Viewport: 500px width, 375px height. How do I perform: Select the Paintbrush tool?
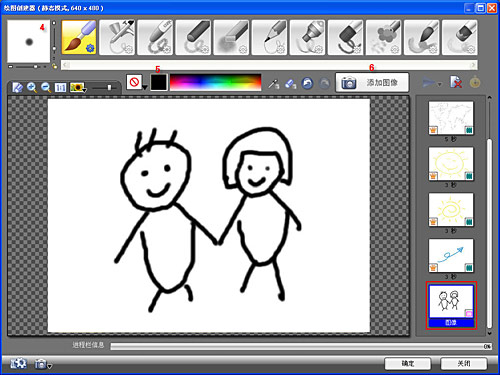tap(79, 37)
